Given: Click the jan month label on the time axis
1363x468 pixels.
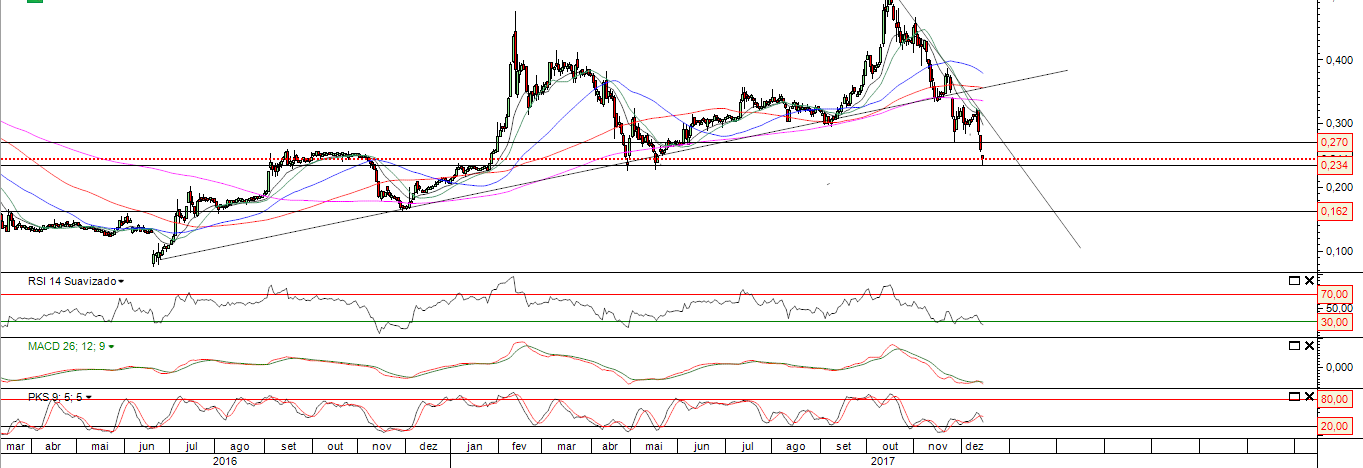Looking at the screenshot, I should click(474, 447).
